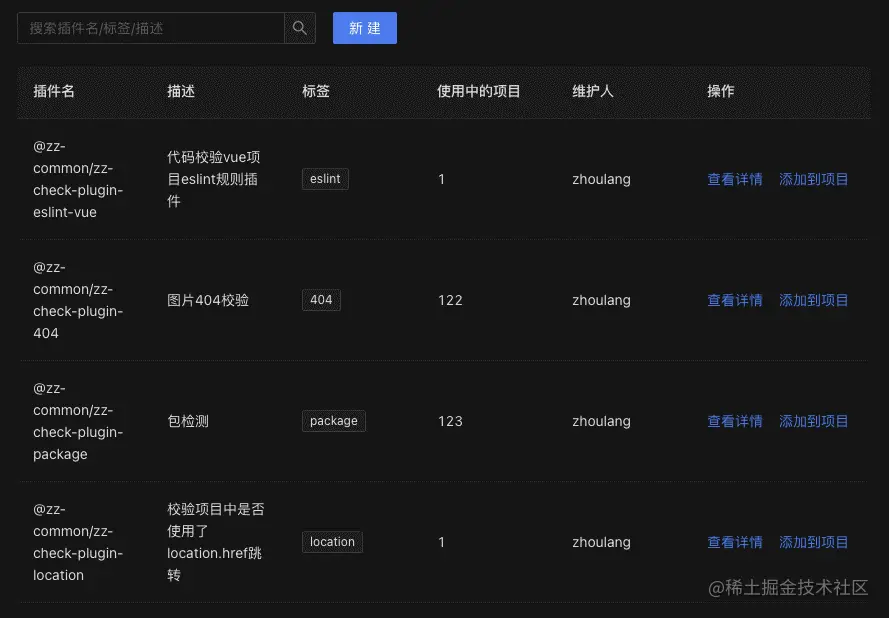Click the magnifier search icon button
Viewport: 889px width, 618px height.
pos(299,28)
